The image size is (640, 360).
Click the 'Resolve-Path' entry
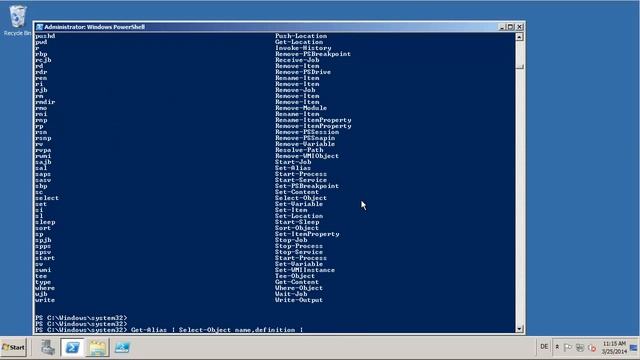[299, 150]
